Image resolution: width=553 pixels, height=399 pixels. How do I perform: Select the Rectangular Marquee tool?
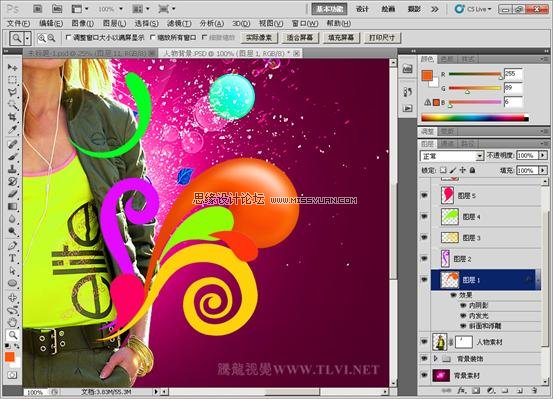12,80
